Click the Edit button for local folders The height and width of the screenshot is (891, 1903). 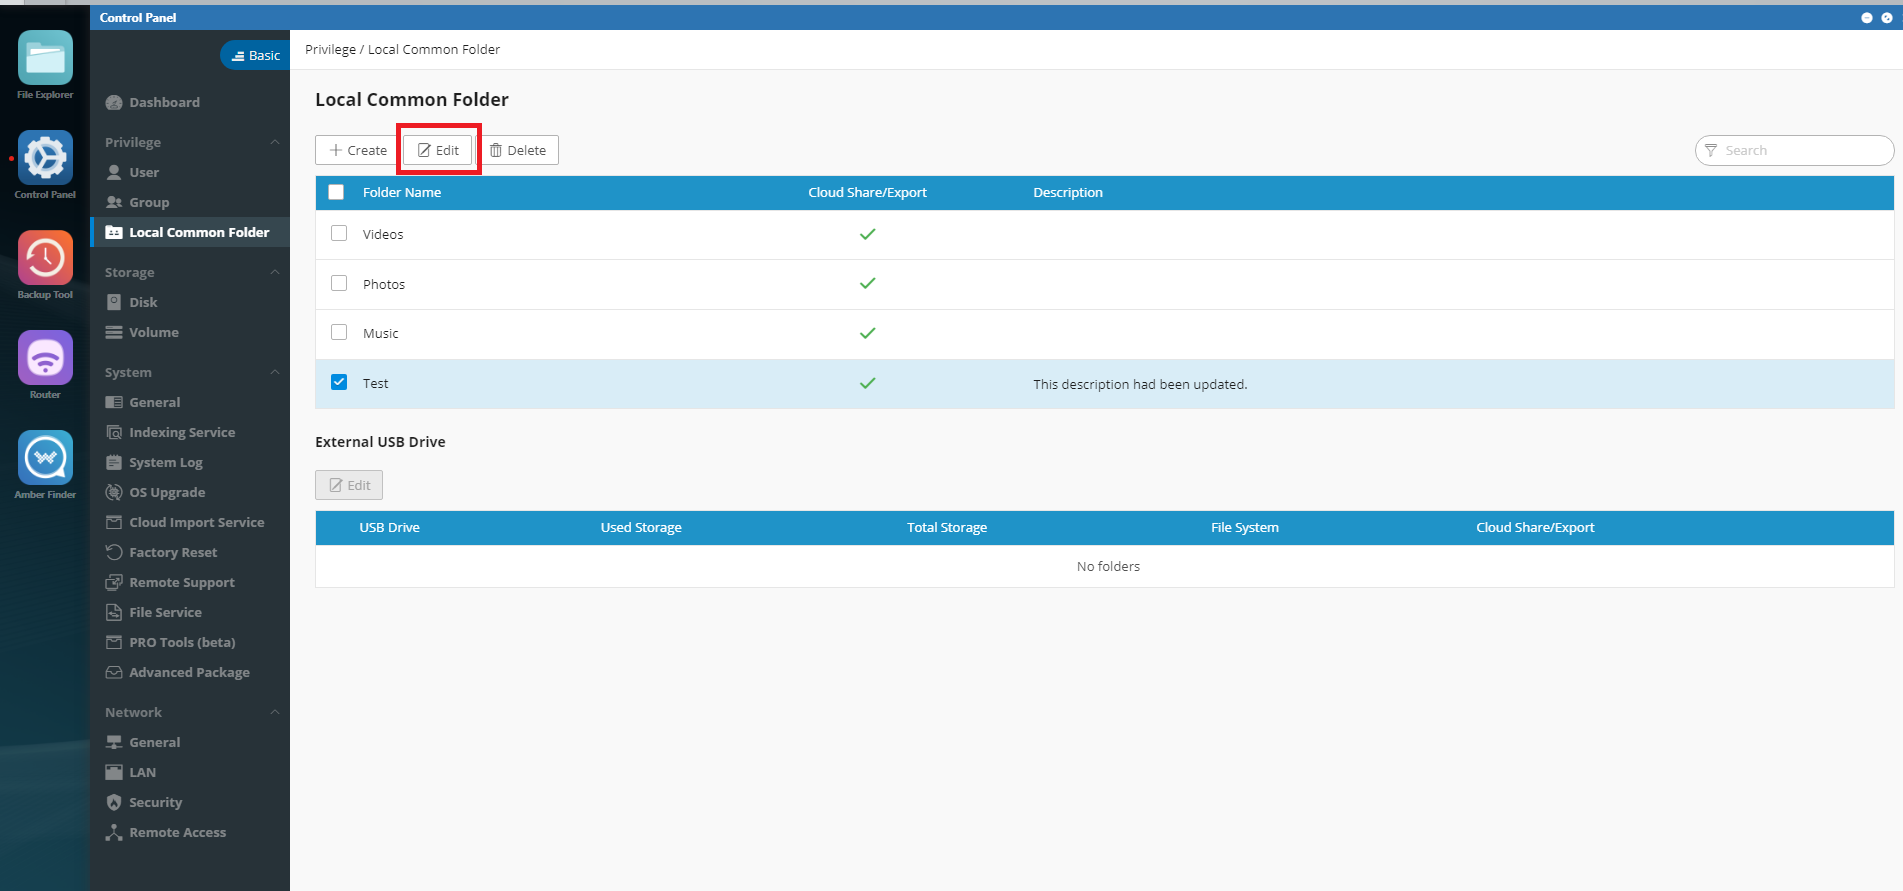click(x=438, y=150)
